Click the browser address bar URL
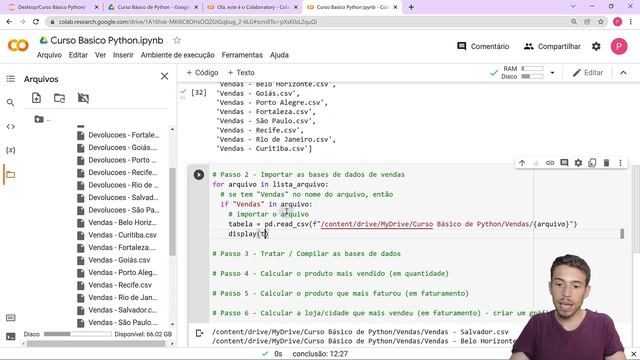 click(x=188, y=22)
